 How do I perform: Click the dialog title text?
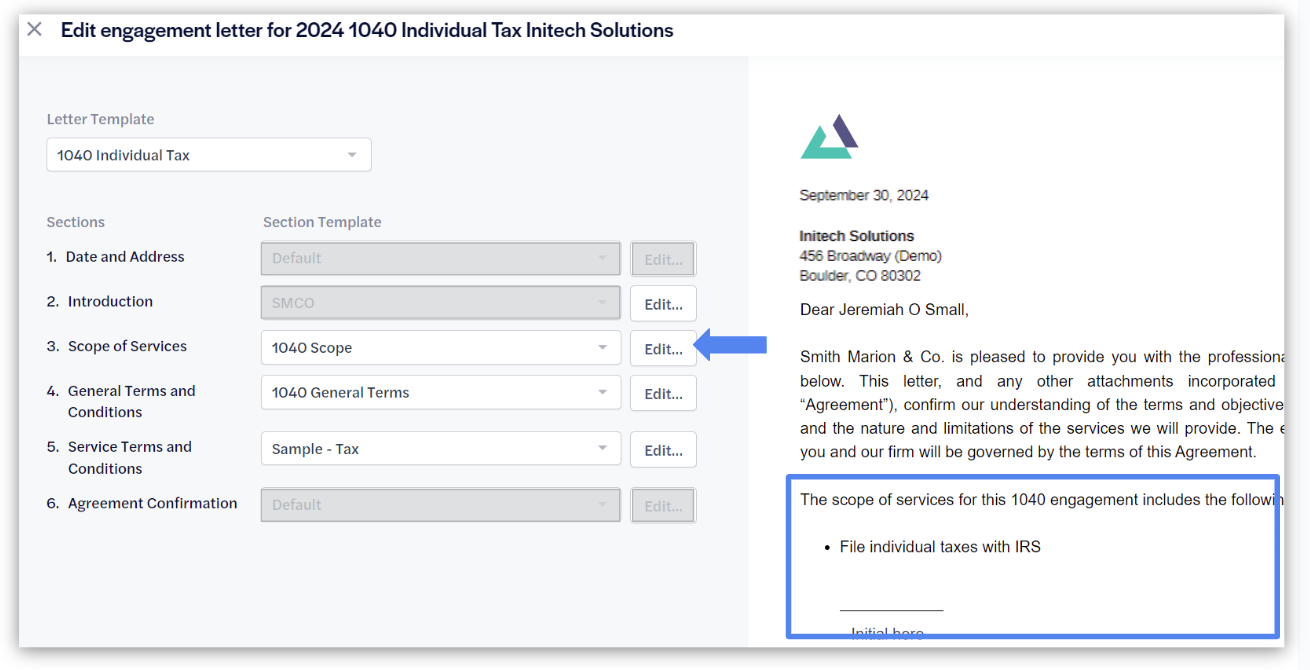367,30
